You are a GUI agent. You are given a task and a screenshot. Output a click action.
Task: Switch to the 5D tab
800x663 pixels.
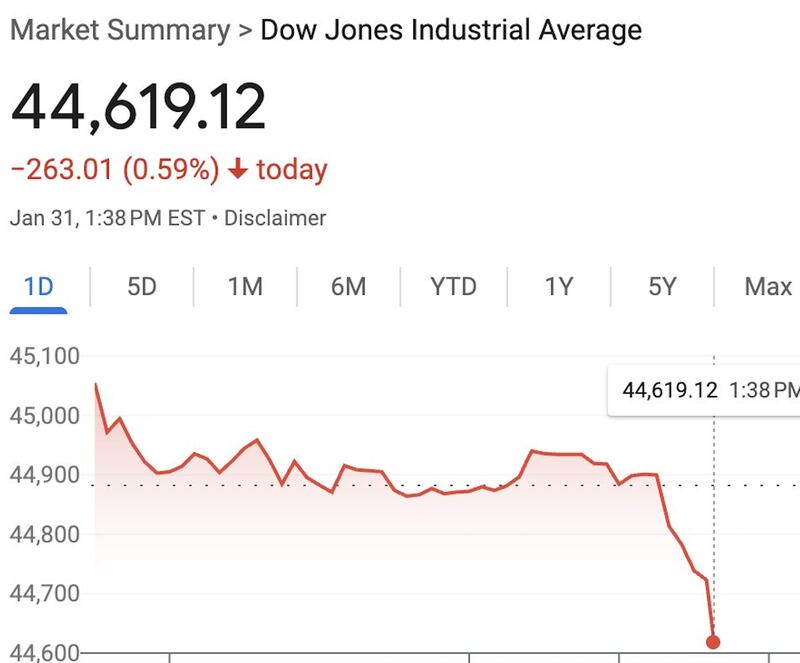coord(142,287)
